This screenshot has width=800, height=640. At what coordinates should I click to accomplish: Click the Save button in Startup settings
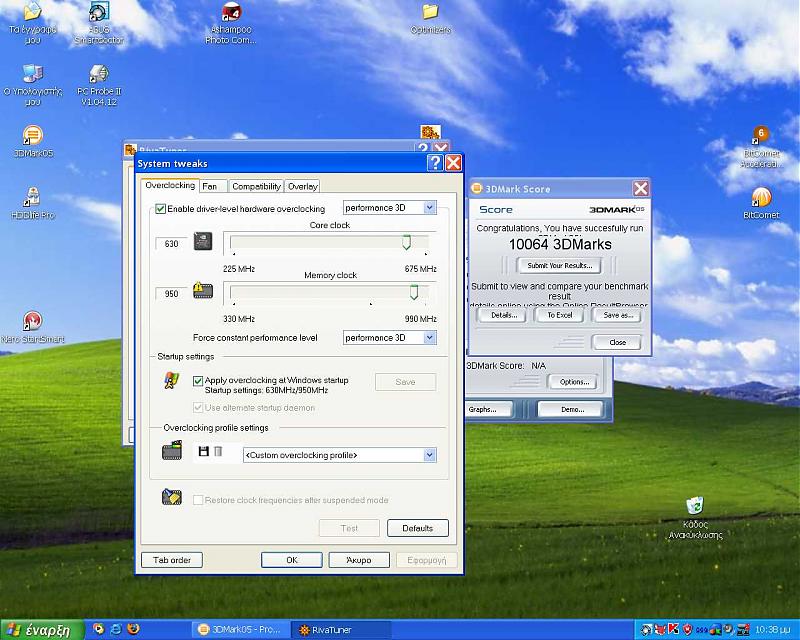point(405,382)
